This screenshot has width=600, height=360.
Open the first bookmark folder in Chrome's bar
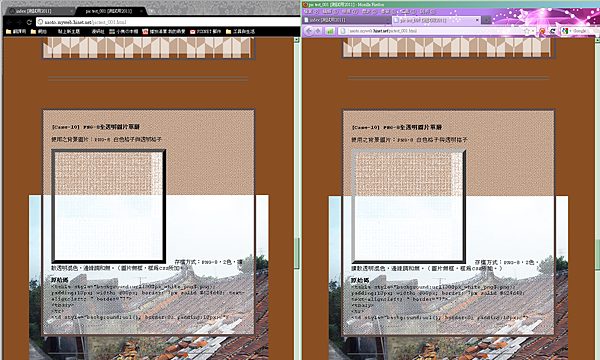16,31
